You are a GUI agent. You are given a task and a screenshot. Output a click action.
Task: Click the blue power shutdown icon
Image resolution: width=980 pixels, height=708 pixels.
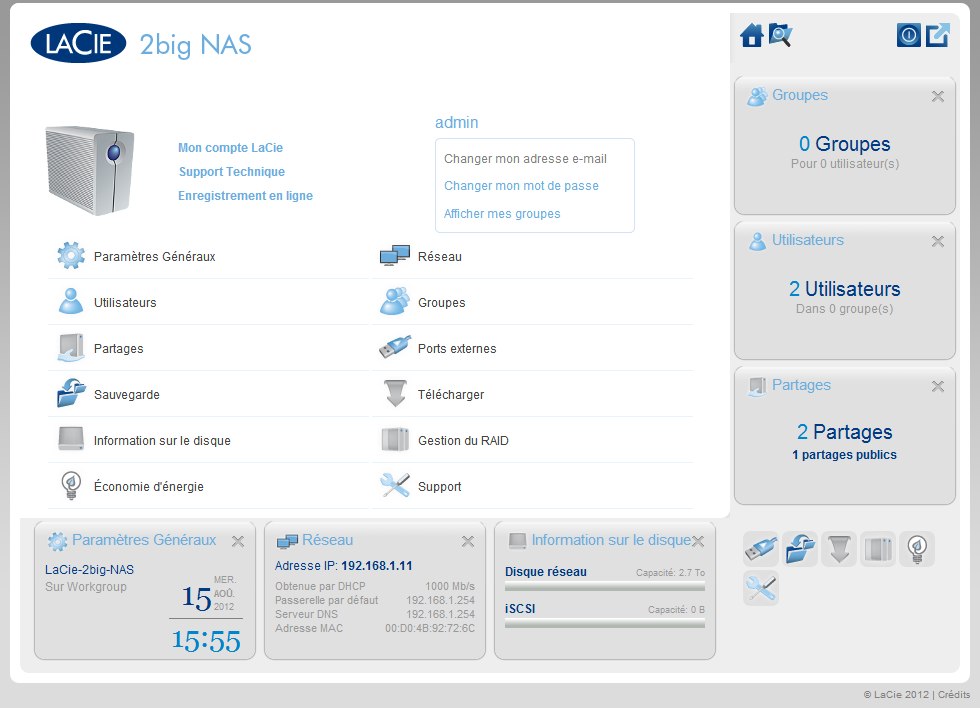(x=909, y=35)
